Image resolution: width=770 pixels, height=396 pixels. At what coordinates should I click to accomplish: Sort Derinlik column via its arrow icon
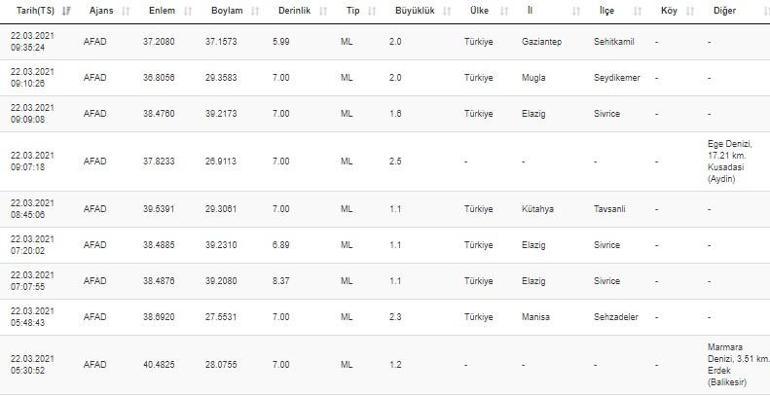[323, 11]
